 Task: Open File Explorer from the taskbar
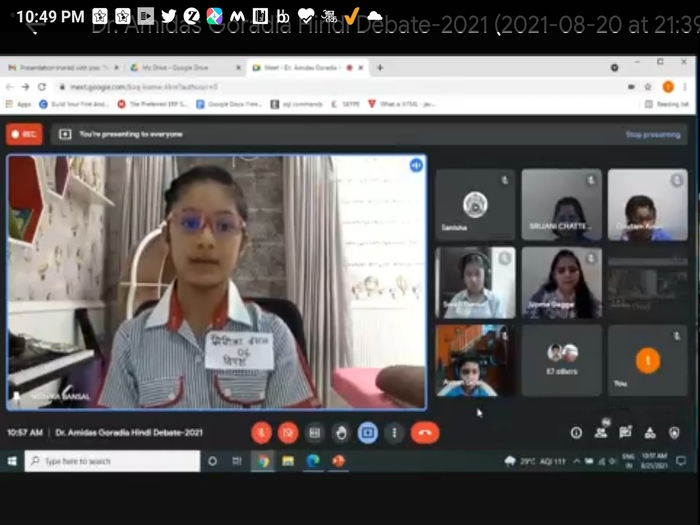coord(288,461)
